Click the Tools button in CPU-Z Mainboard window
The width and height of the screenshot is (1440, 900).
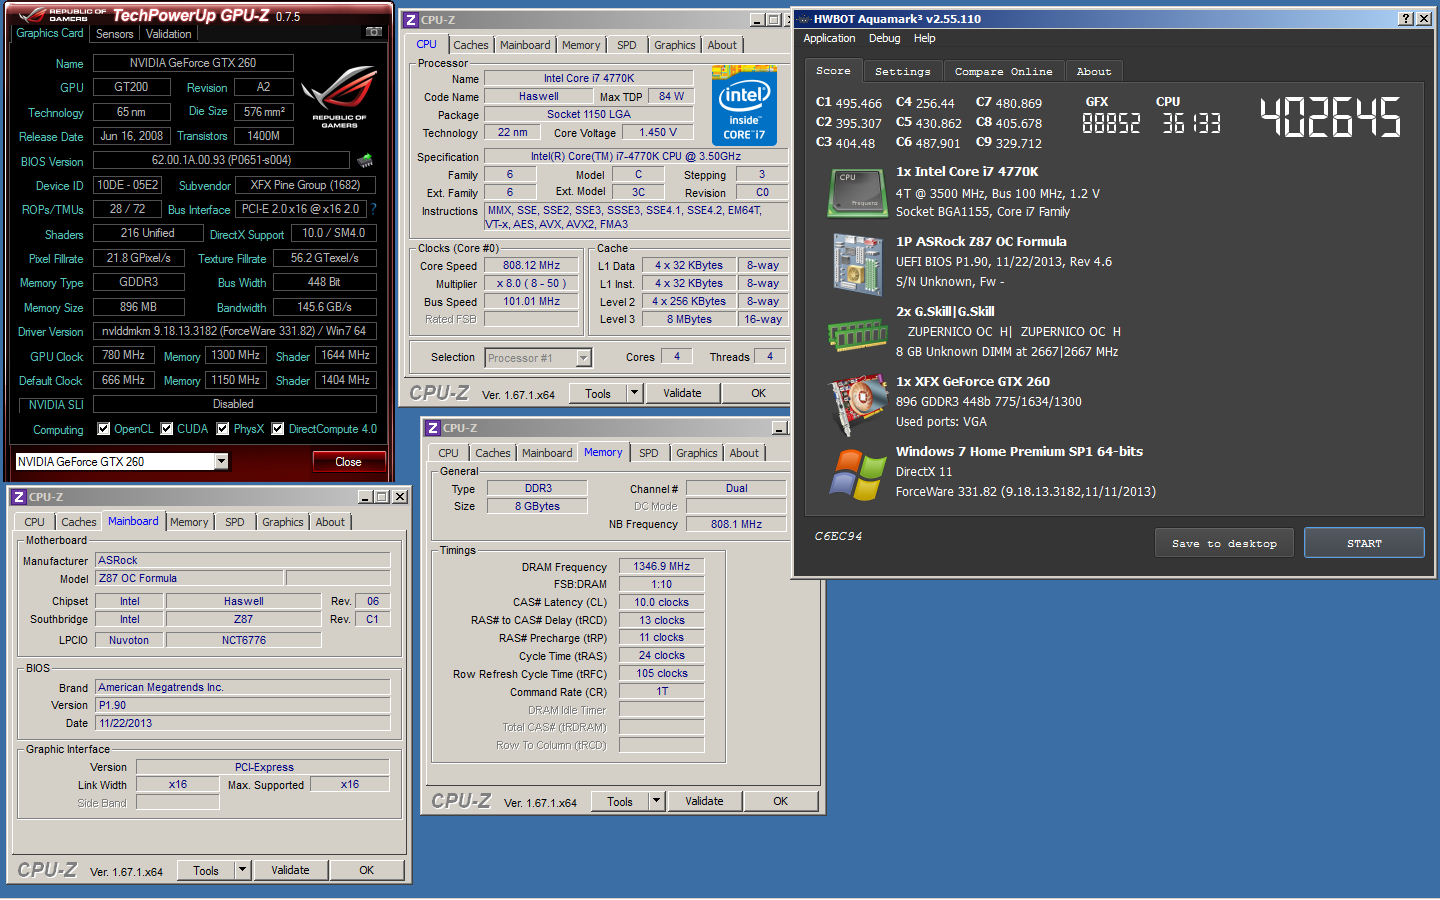[x=206, y=870]
